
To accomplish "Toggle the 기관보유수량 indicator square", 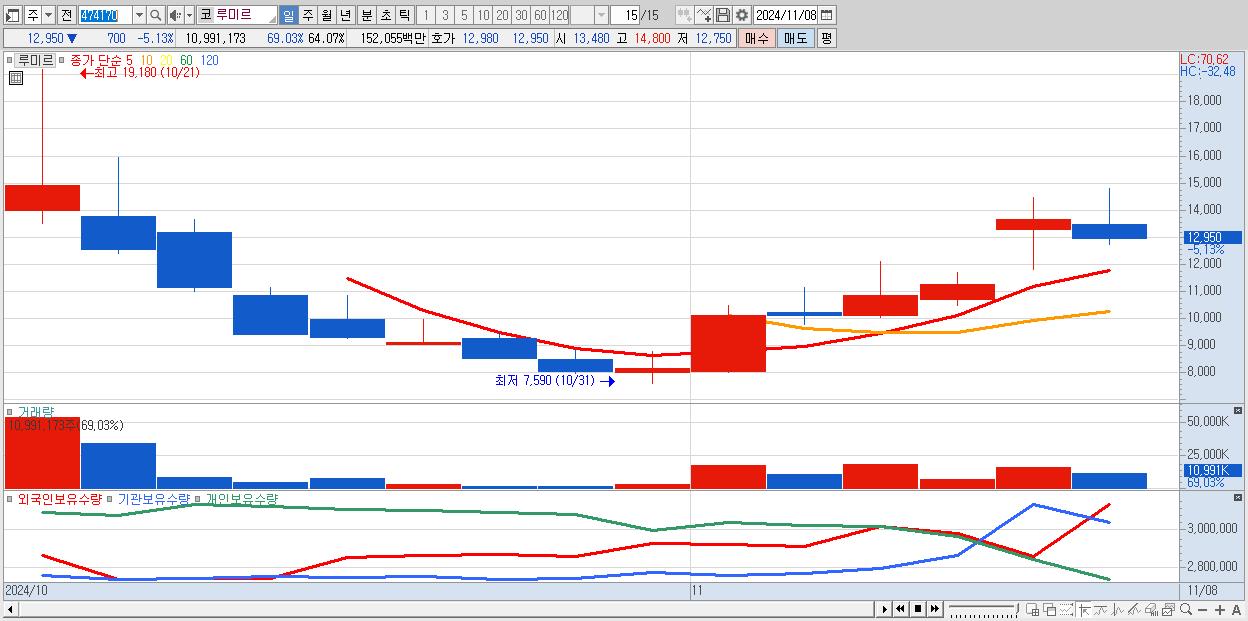I will (x=111, y=498).
